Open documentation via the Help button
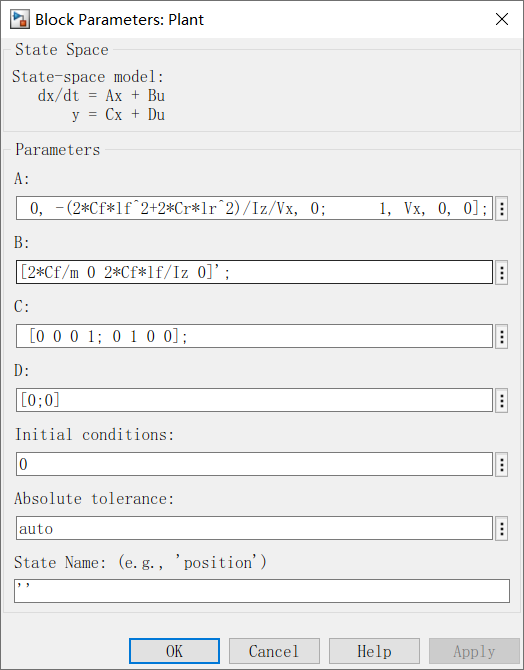This screenshot has width=524, height=670. point(374,651)
